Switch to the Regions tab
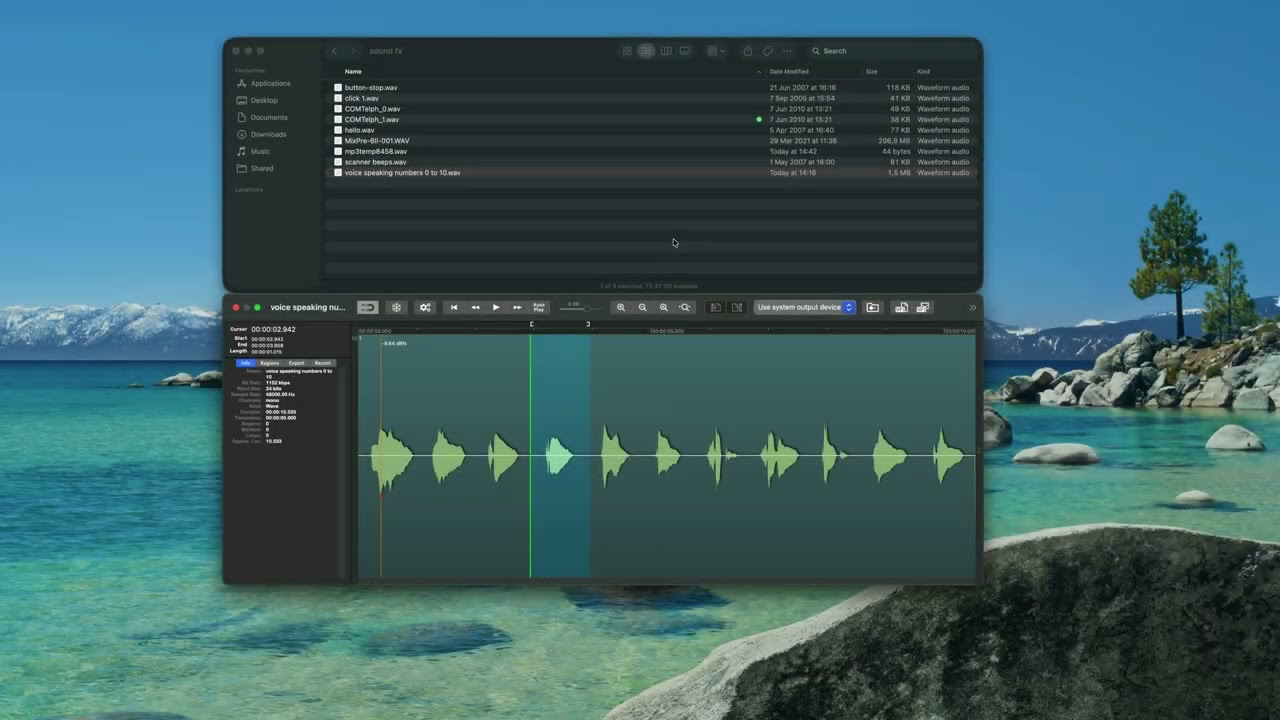 click(x=270, y=363)
